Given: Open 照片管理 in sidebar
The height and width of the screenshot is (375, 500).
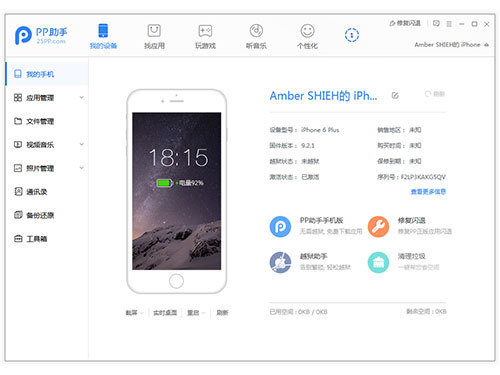Looking at the screenshot, I should (47, 168).
